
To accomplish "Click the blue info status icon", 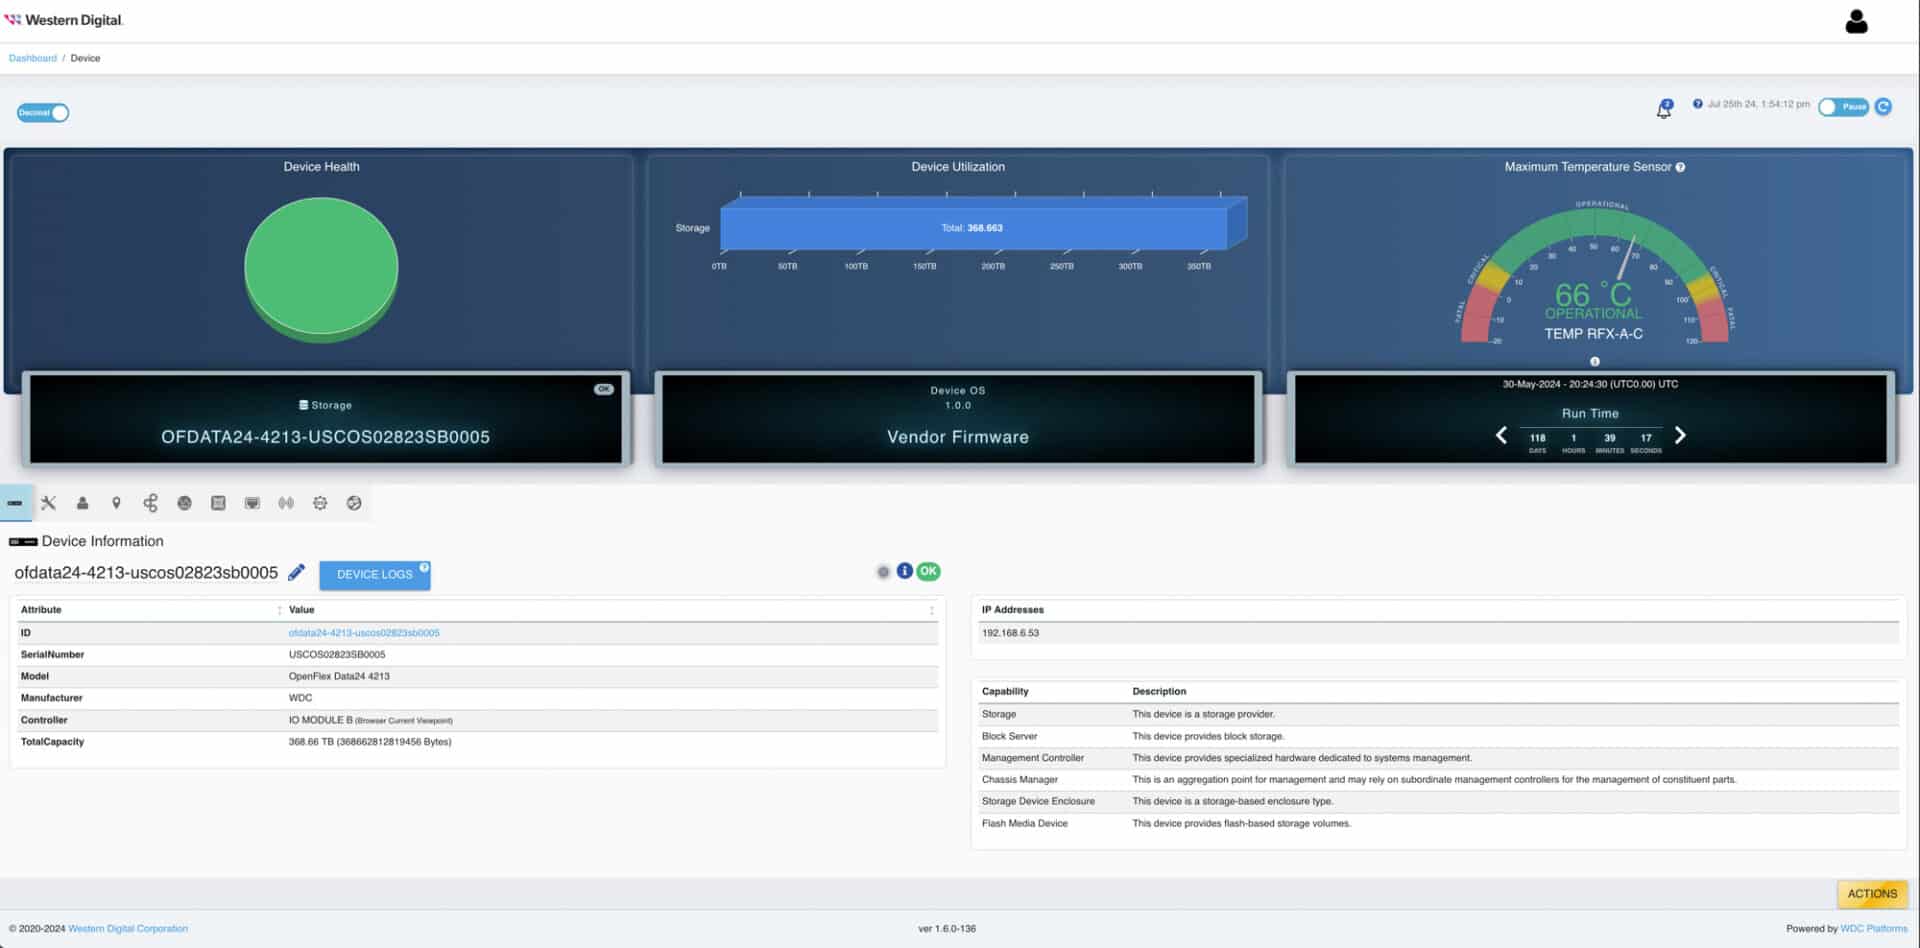I will pos(904,571).
